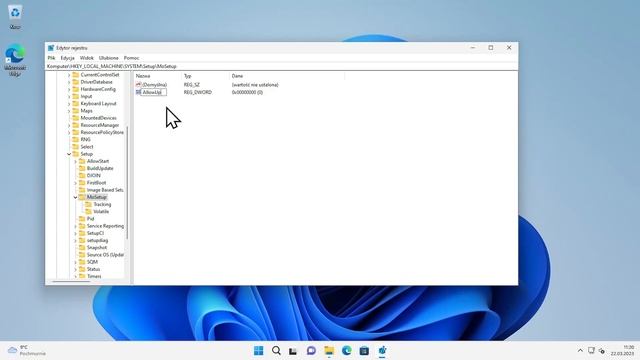Select the Microsoft Edge desktop shortcut
The width and height of the screenshot is (640, 360).
pos(15,60)
